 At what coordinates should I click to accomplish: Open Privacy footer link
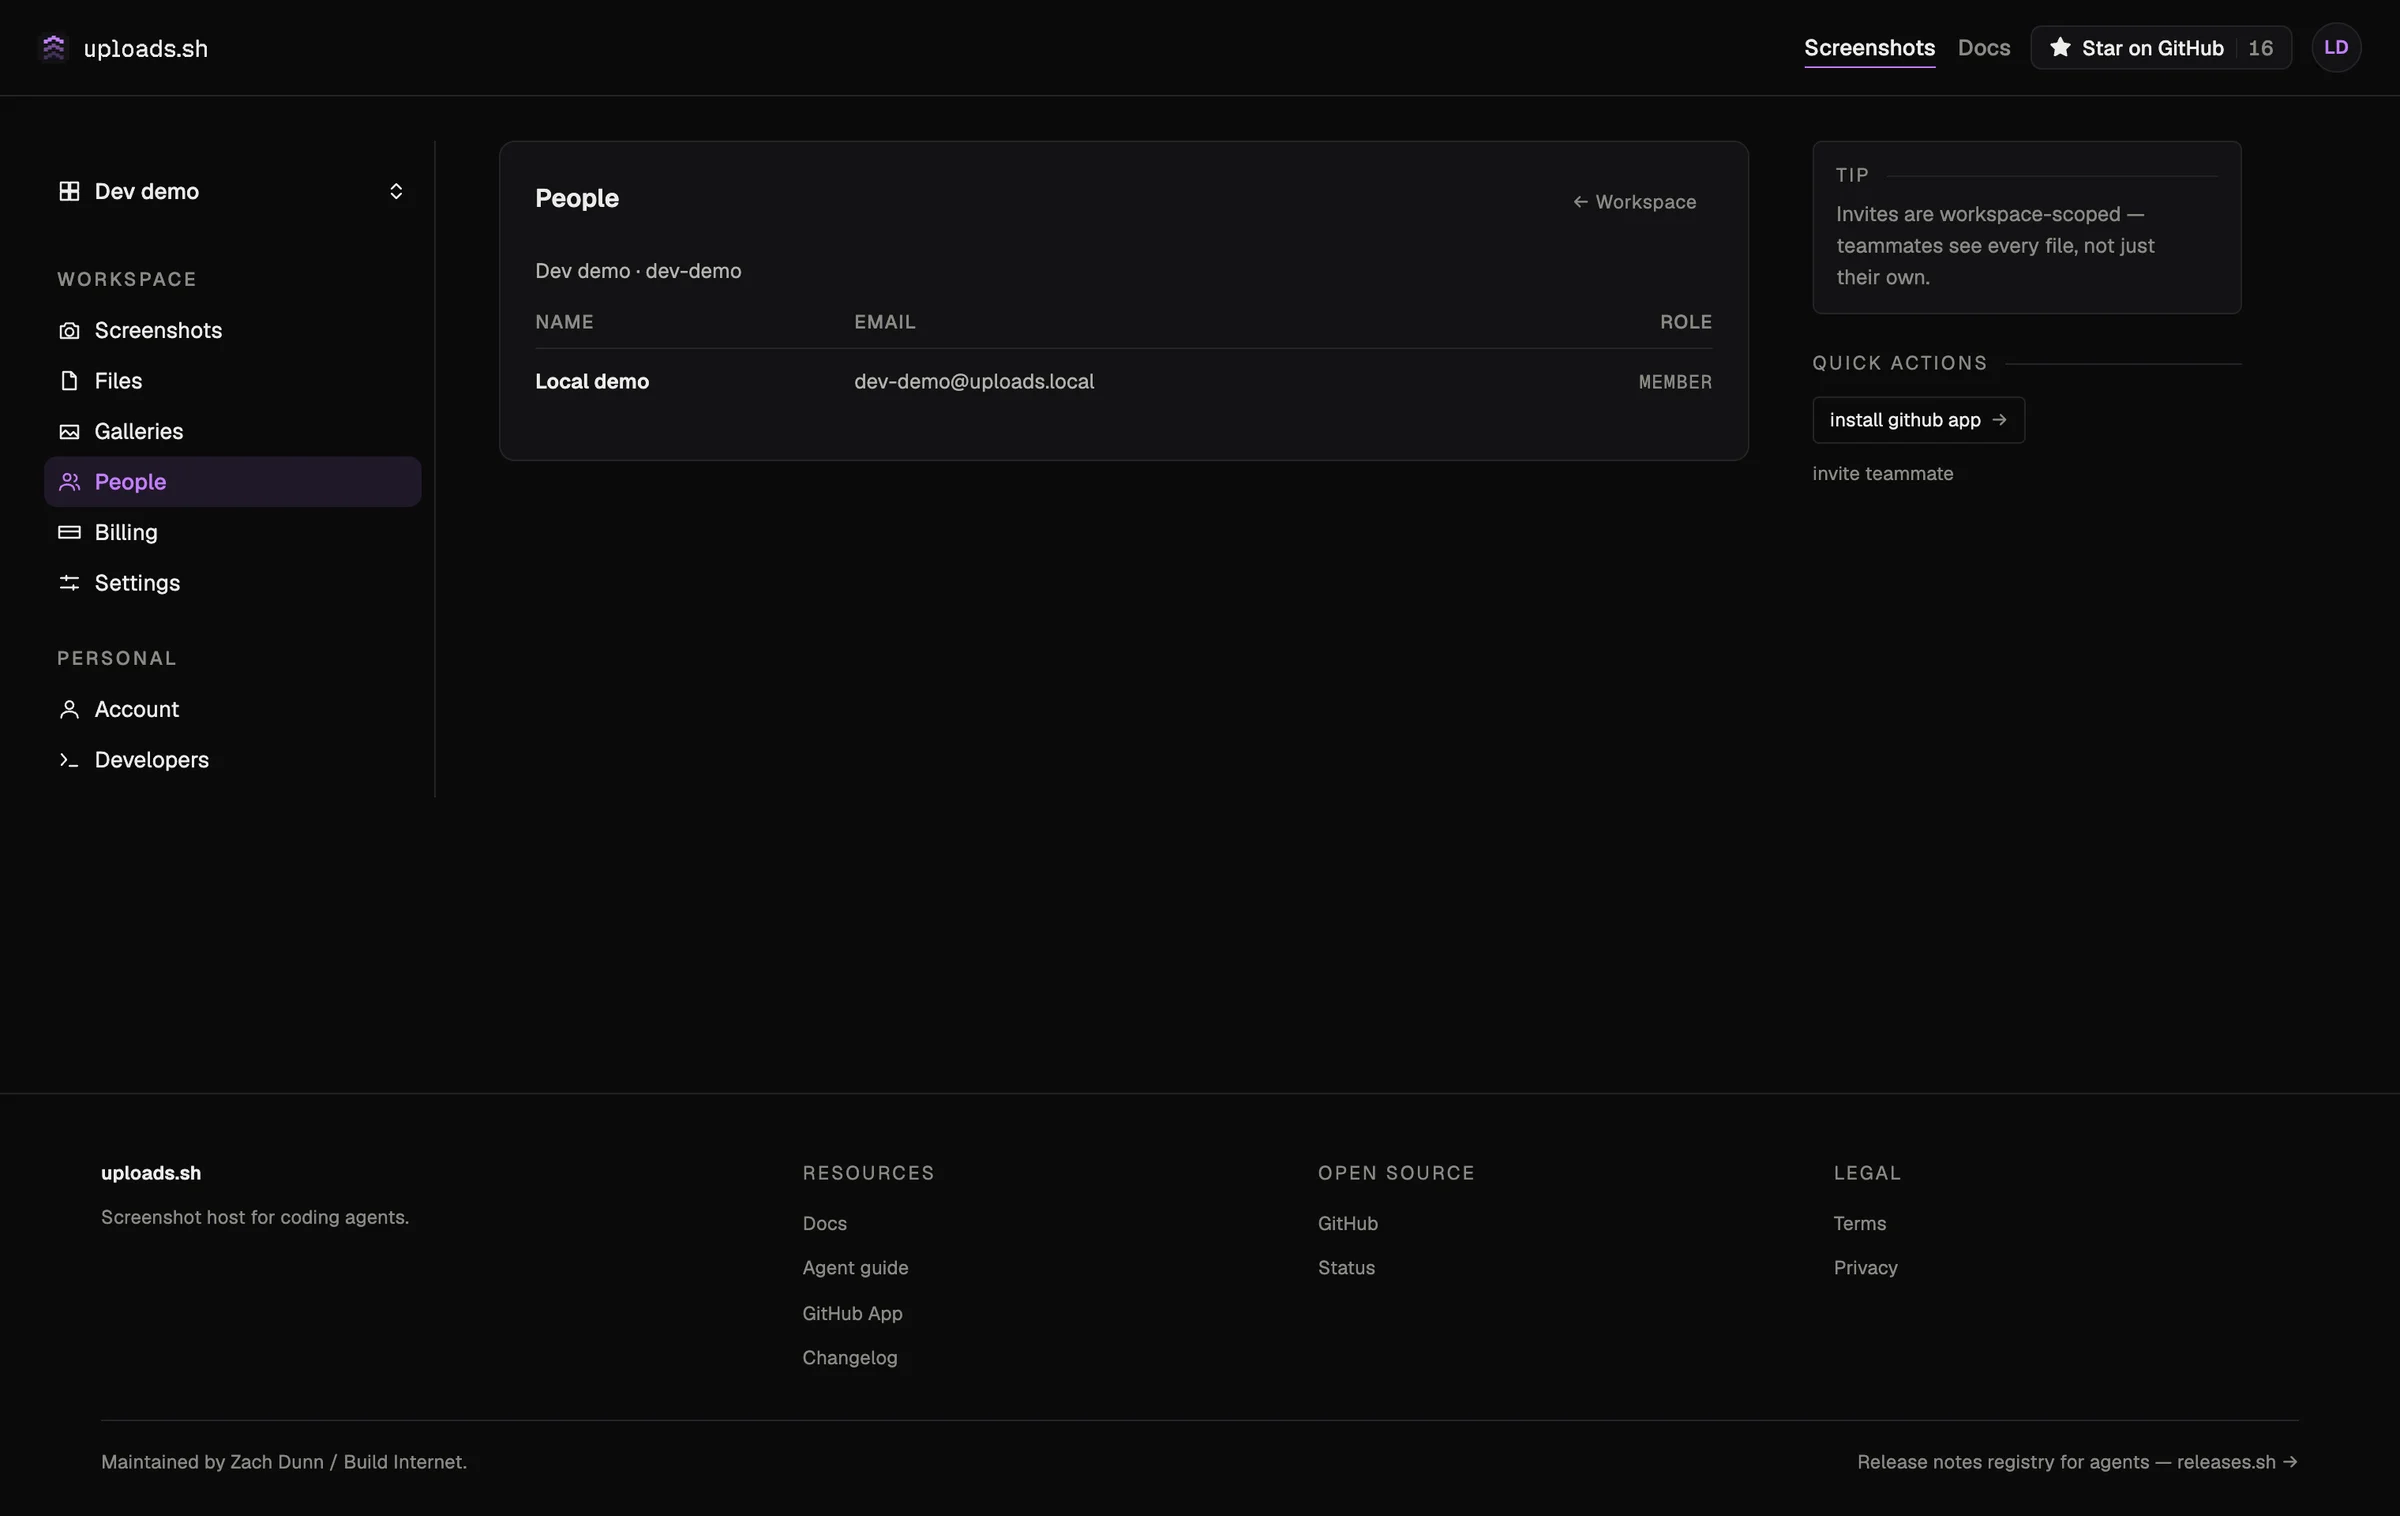[x=1865, y=1268]
